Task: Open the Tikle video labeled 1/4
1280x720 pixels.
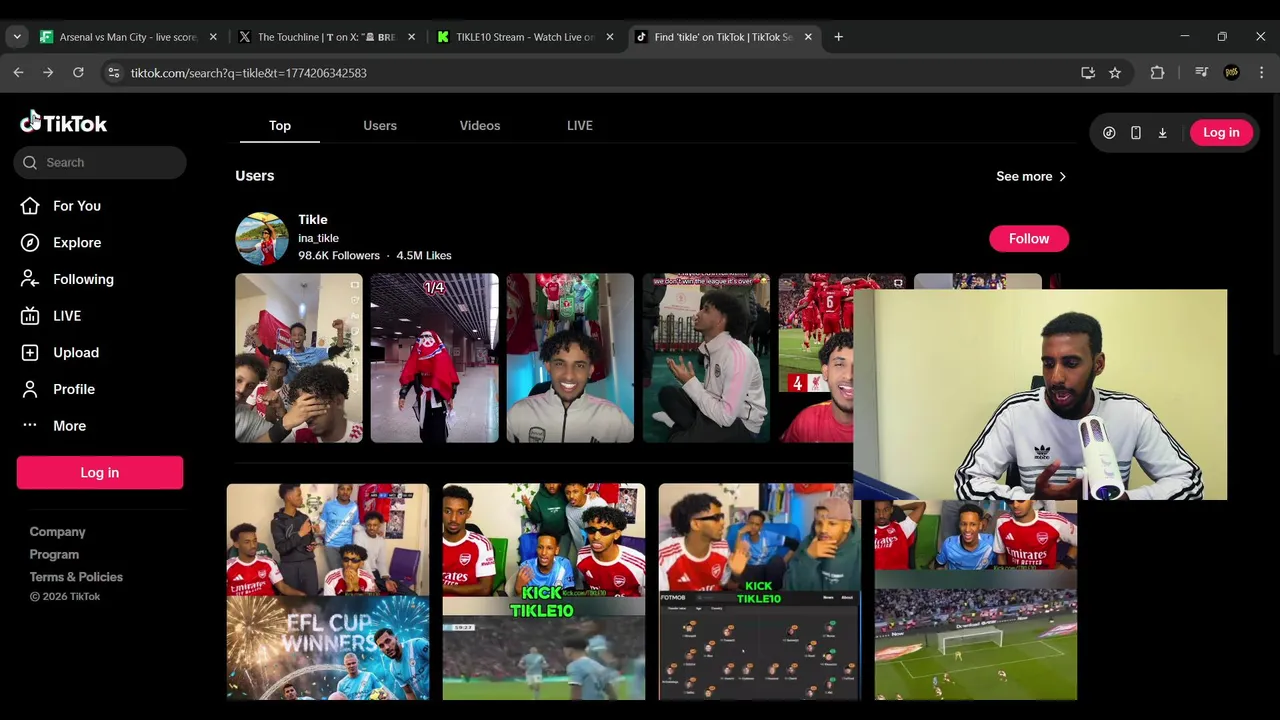Action: click(x=435, y=358)
